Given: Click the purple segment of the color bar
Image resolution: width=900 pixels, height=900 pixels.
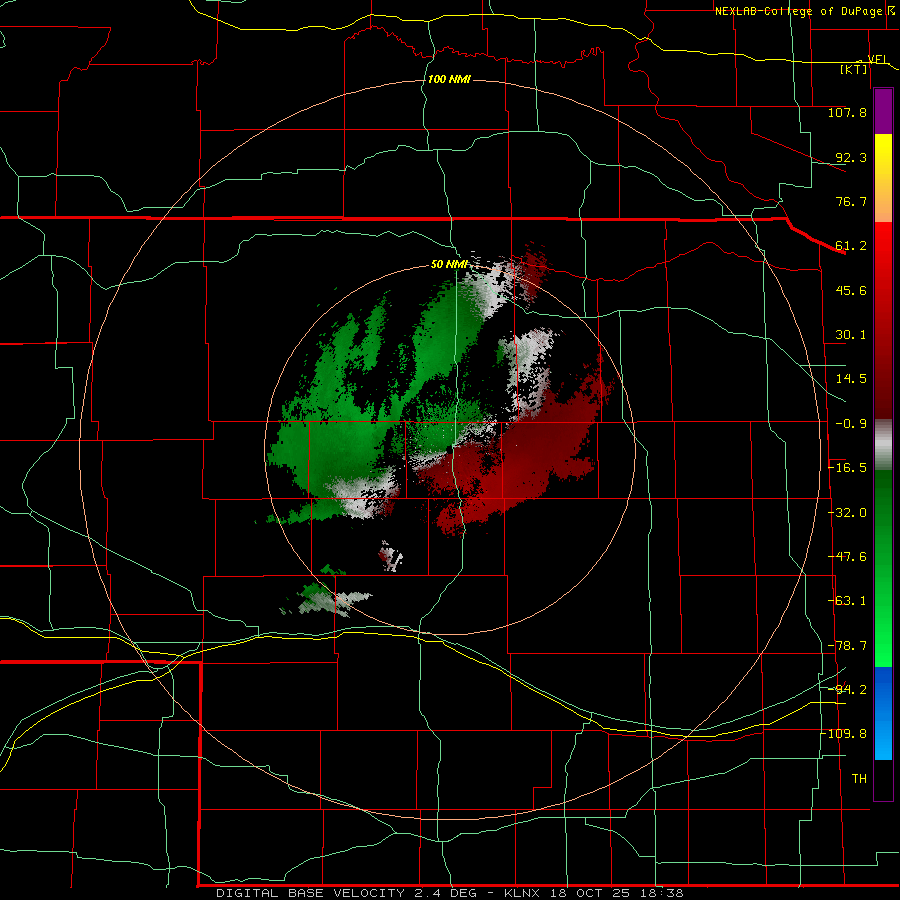Looking at the screenshot, I should coord(883,112).
